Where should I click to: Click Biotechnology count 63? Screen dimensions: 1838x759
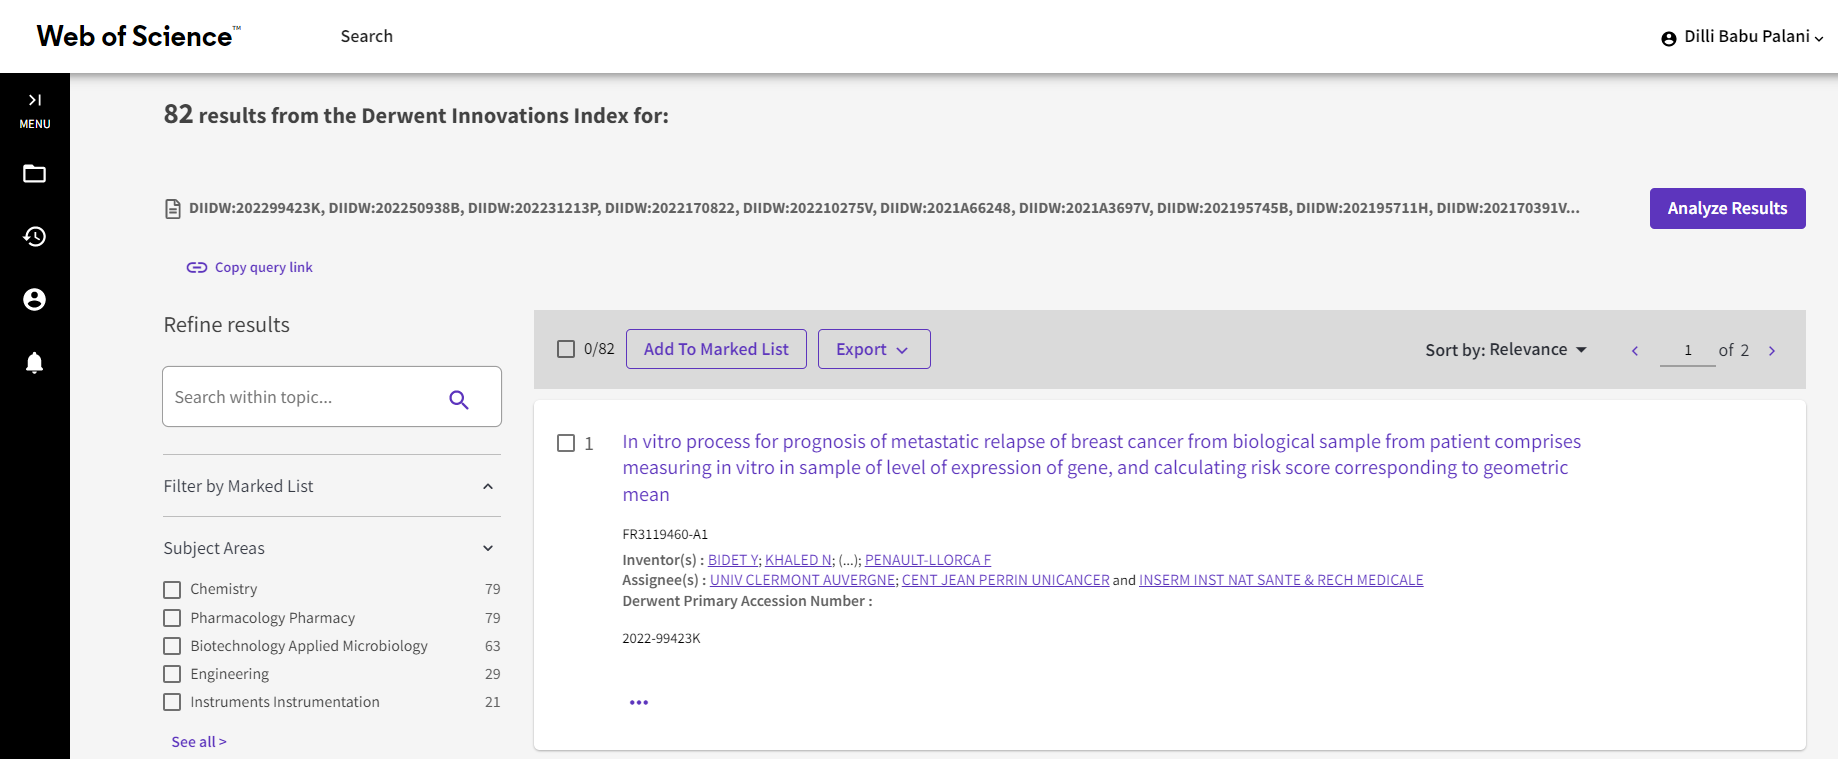(493, 646)
